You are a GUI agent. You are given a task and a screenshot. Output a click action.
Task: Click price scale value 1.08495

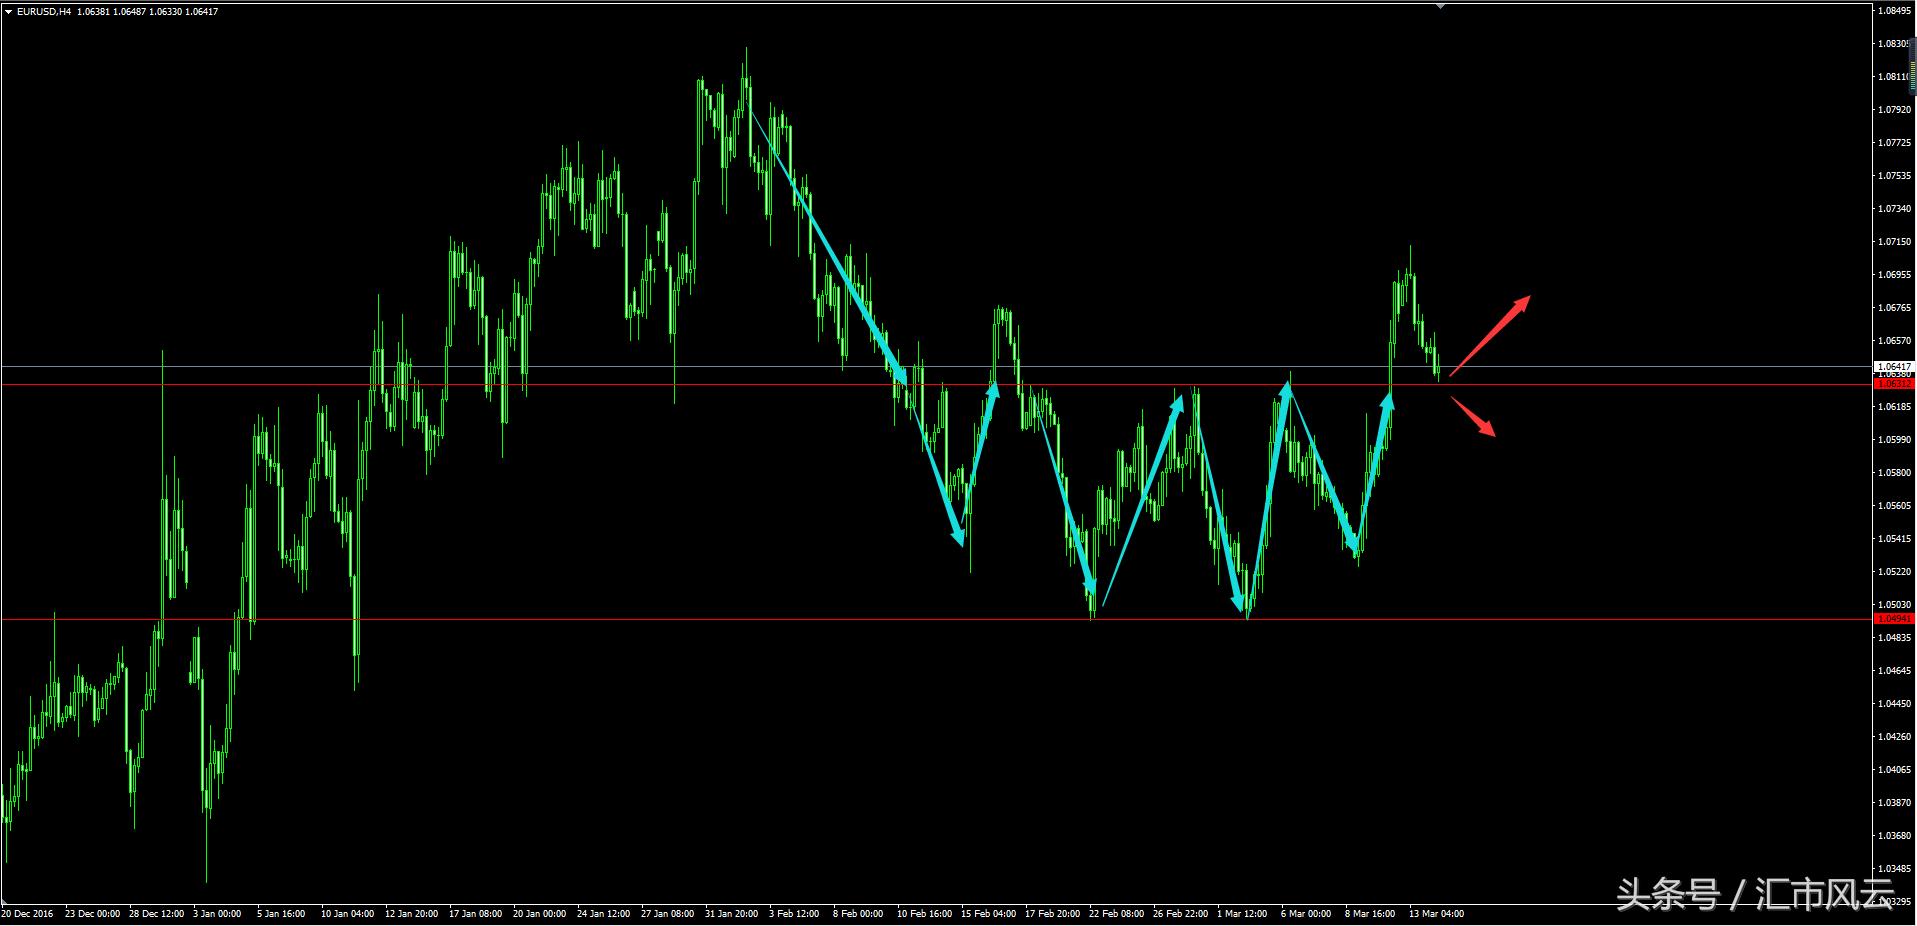[x=1894, y=11]
